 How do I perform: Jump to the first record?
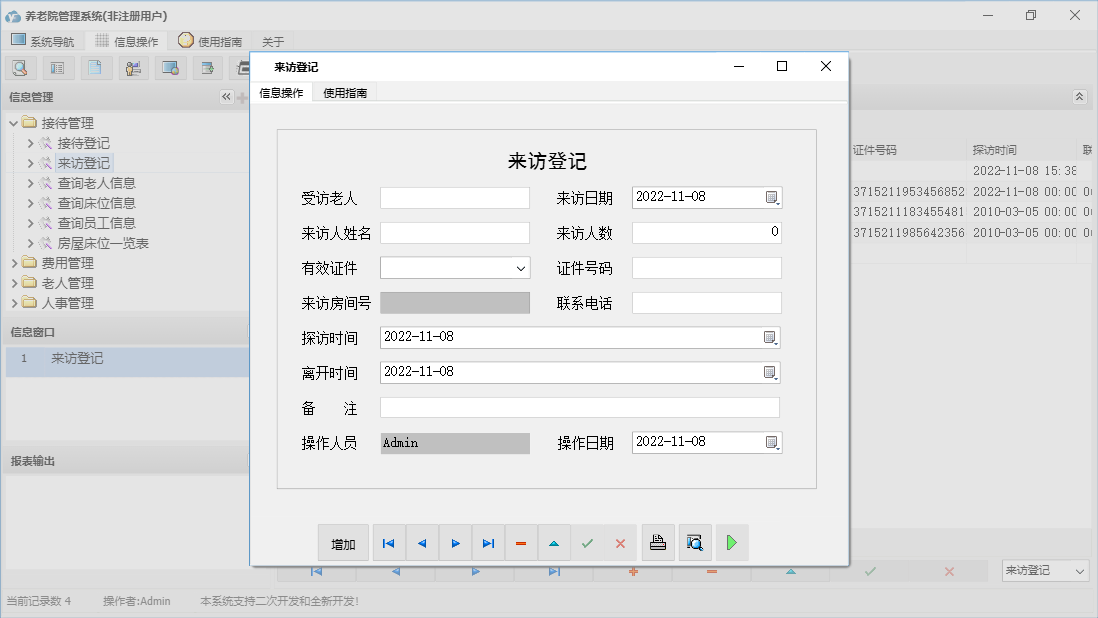pos(388,543)
